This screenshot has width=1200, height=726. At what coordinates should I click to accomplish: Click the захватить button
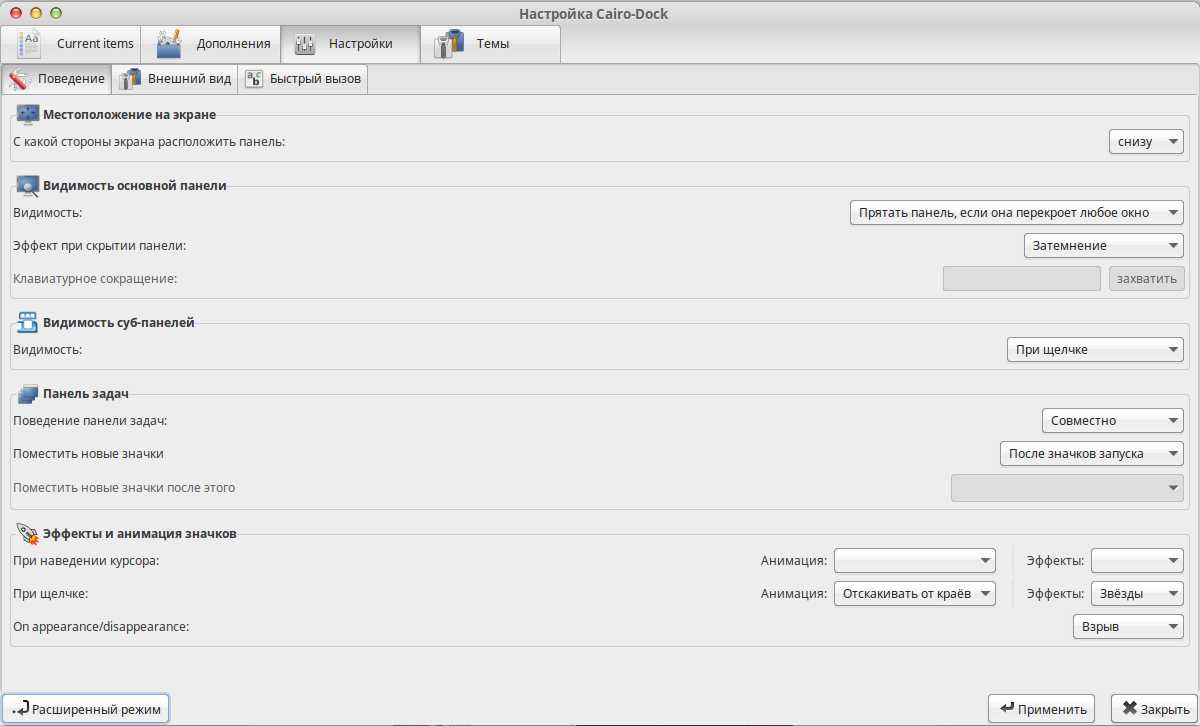click(x=1146, y=278)
